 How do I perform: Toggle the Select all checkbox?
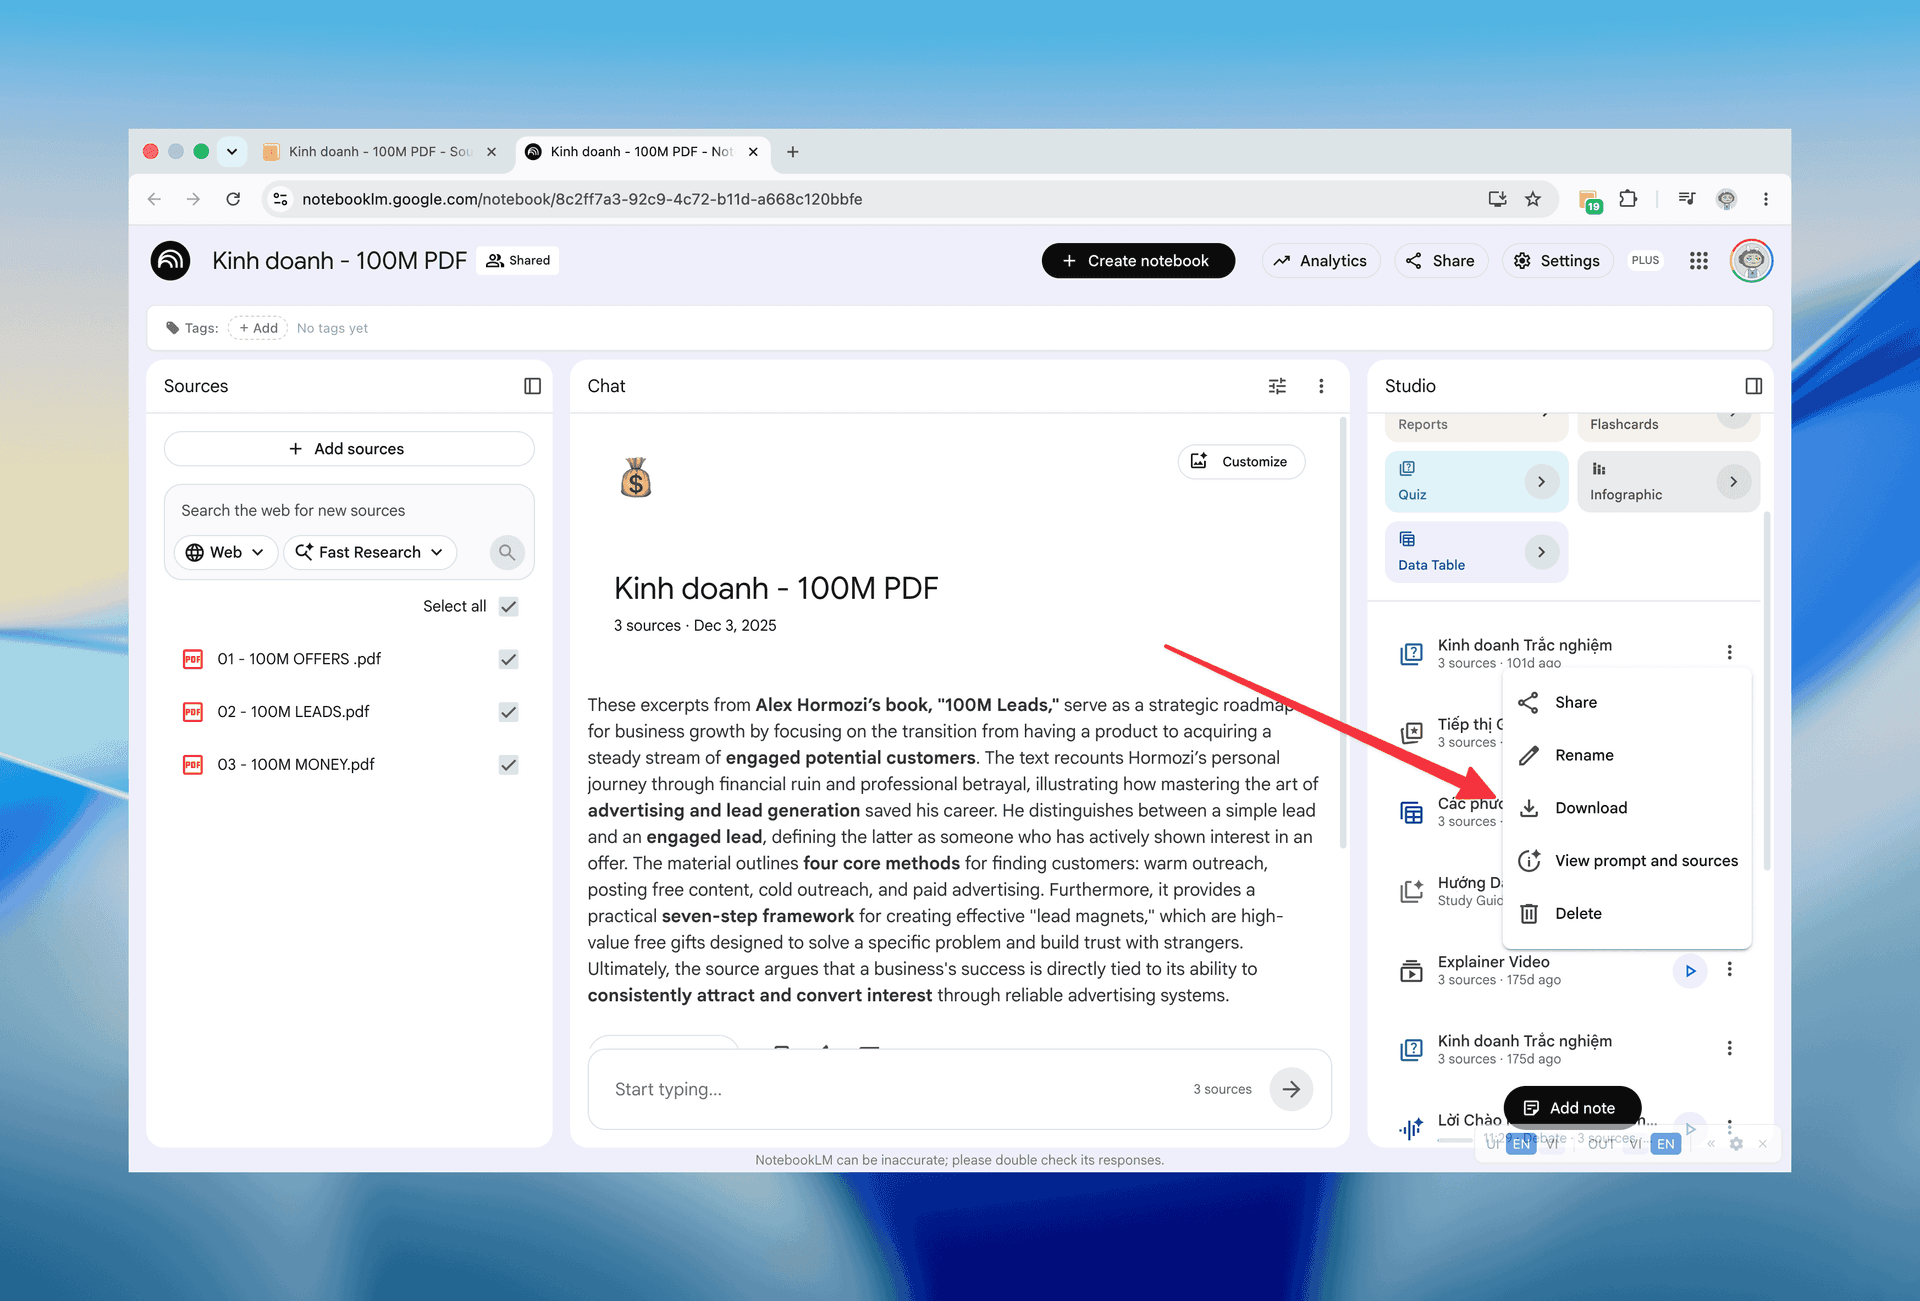click(509, 606)
